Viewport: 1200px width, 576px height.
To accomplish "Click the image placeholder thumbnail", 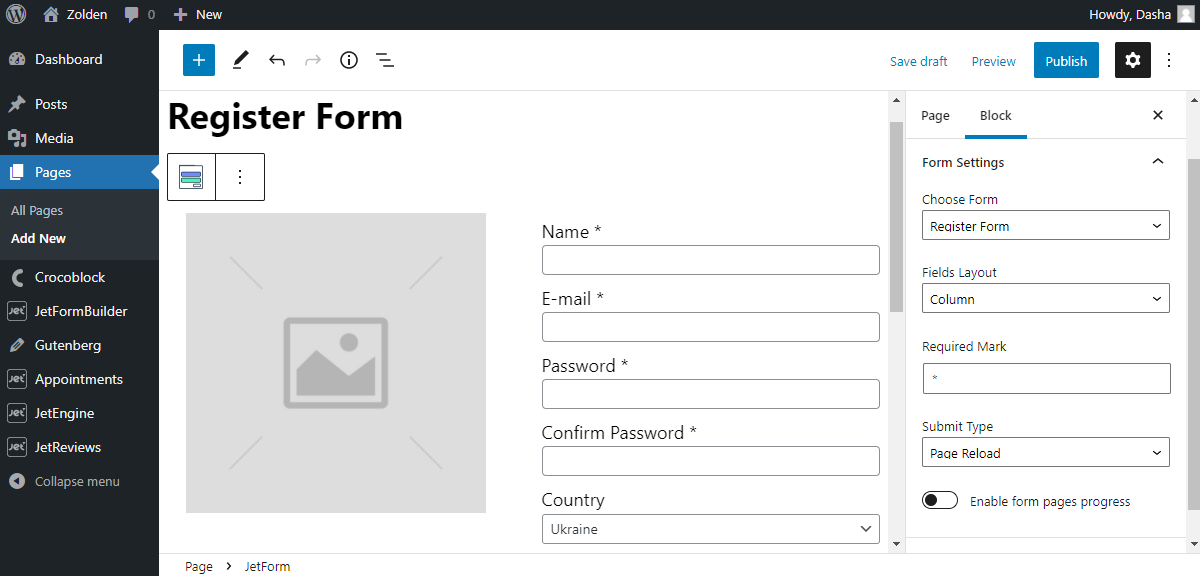I will point(336,363).
